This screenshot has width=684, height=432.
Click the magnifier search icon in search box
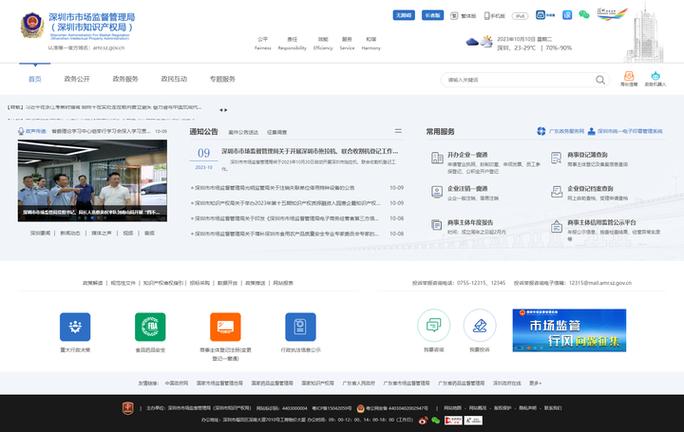pyautogui.click(x=598, y=79)
